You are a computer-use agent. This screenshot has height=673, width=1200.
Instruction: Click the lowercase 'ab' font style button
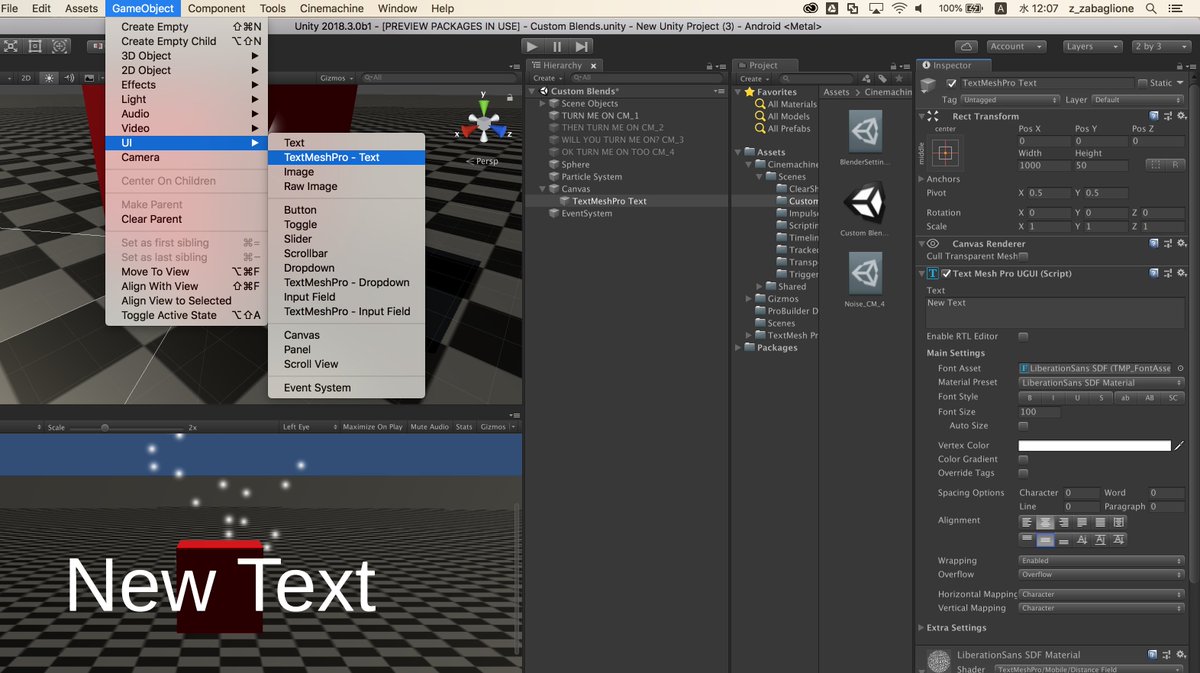coord(1126,398)
